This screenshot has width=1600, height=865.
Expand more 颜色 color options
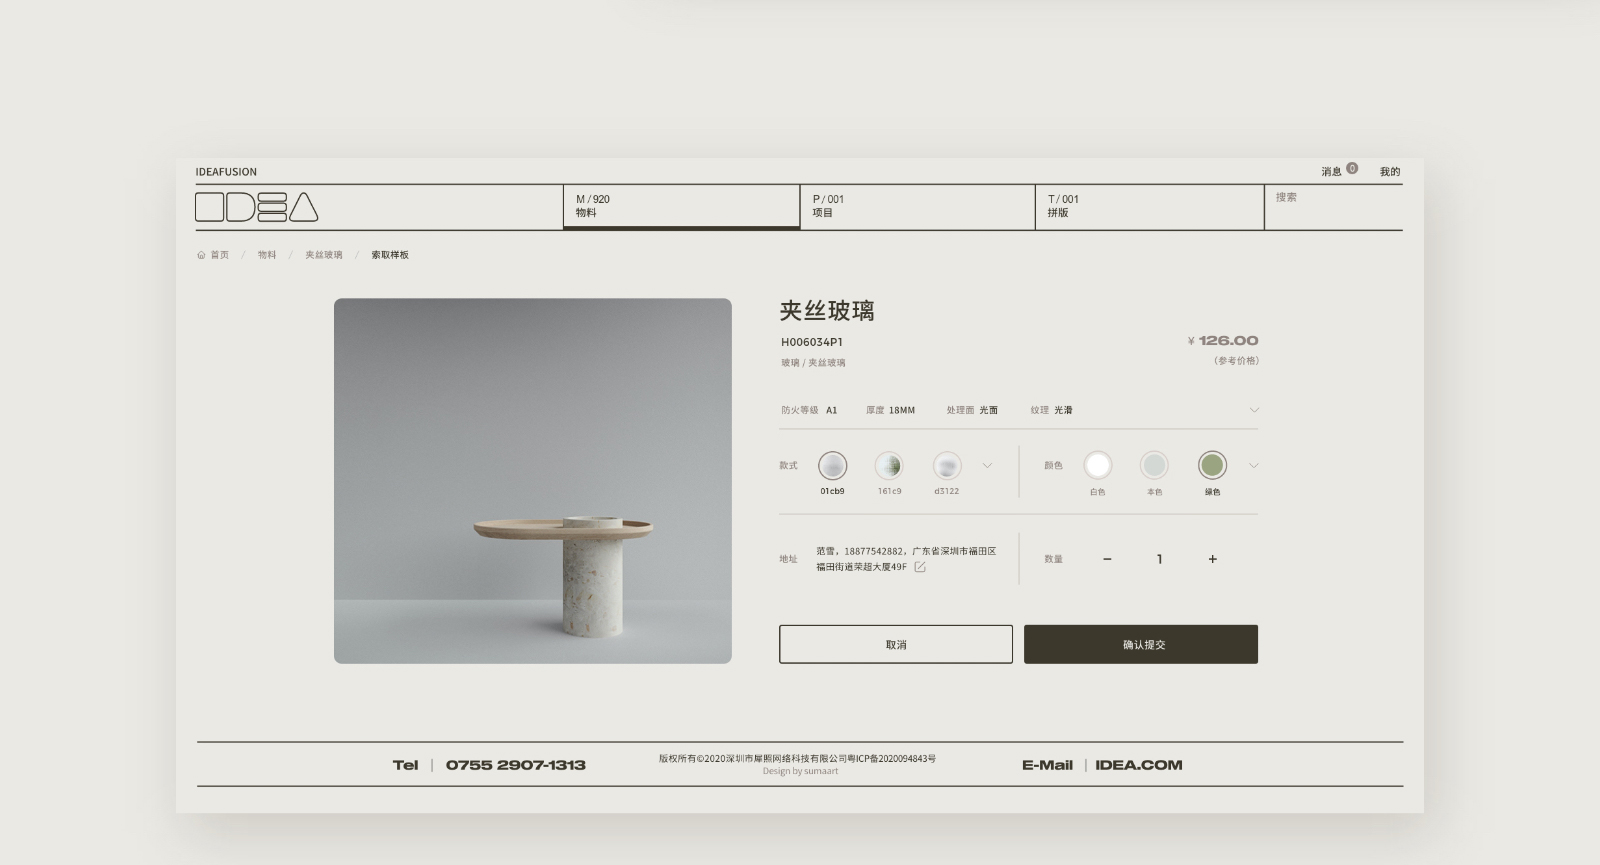1253,465
